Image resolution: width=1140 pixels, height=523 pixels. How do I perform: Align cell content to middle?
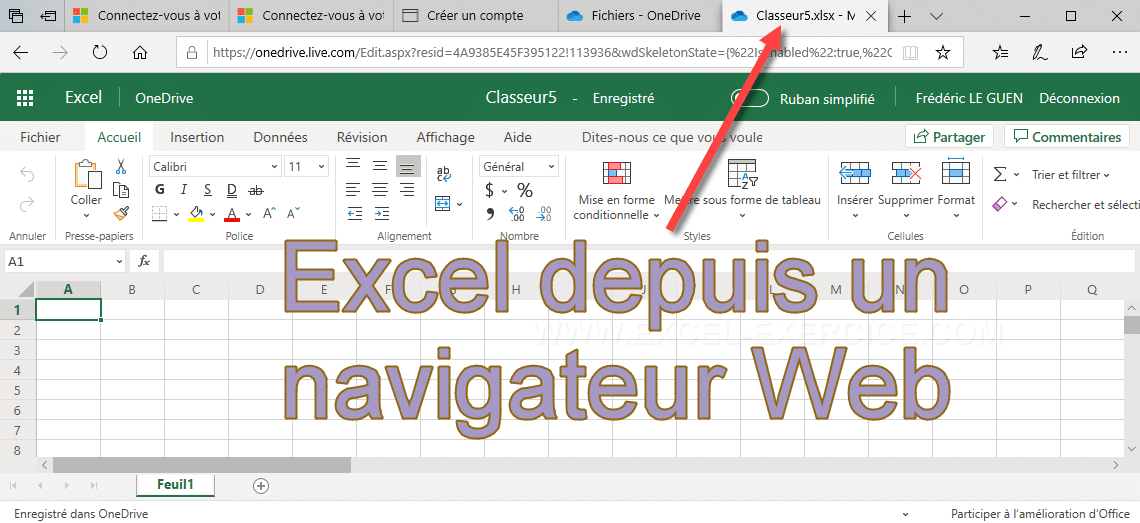pyautogui.click(x=380, y=166)
